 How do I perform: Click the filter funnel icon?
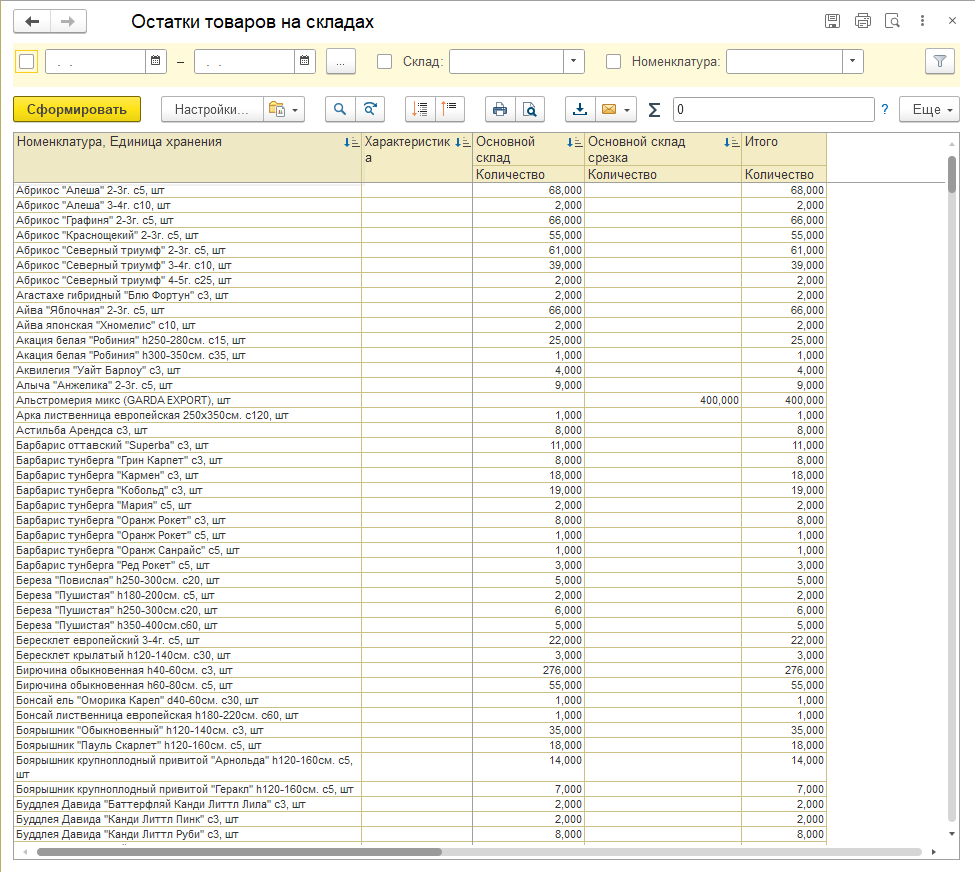point(940,62)
